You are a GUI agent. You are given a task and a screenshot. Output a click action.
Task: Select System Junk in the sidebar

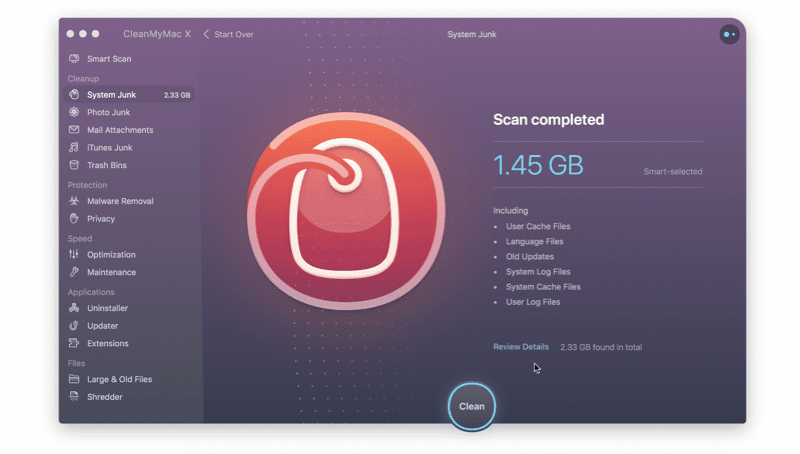point(129,94)
